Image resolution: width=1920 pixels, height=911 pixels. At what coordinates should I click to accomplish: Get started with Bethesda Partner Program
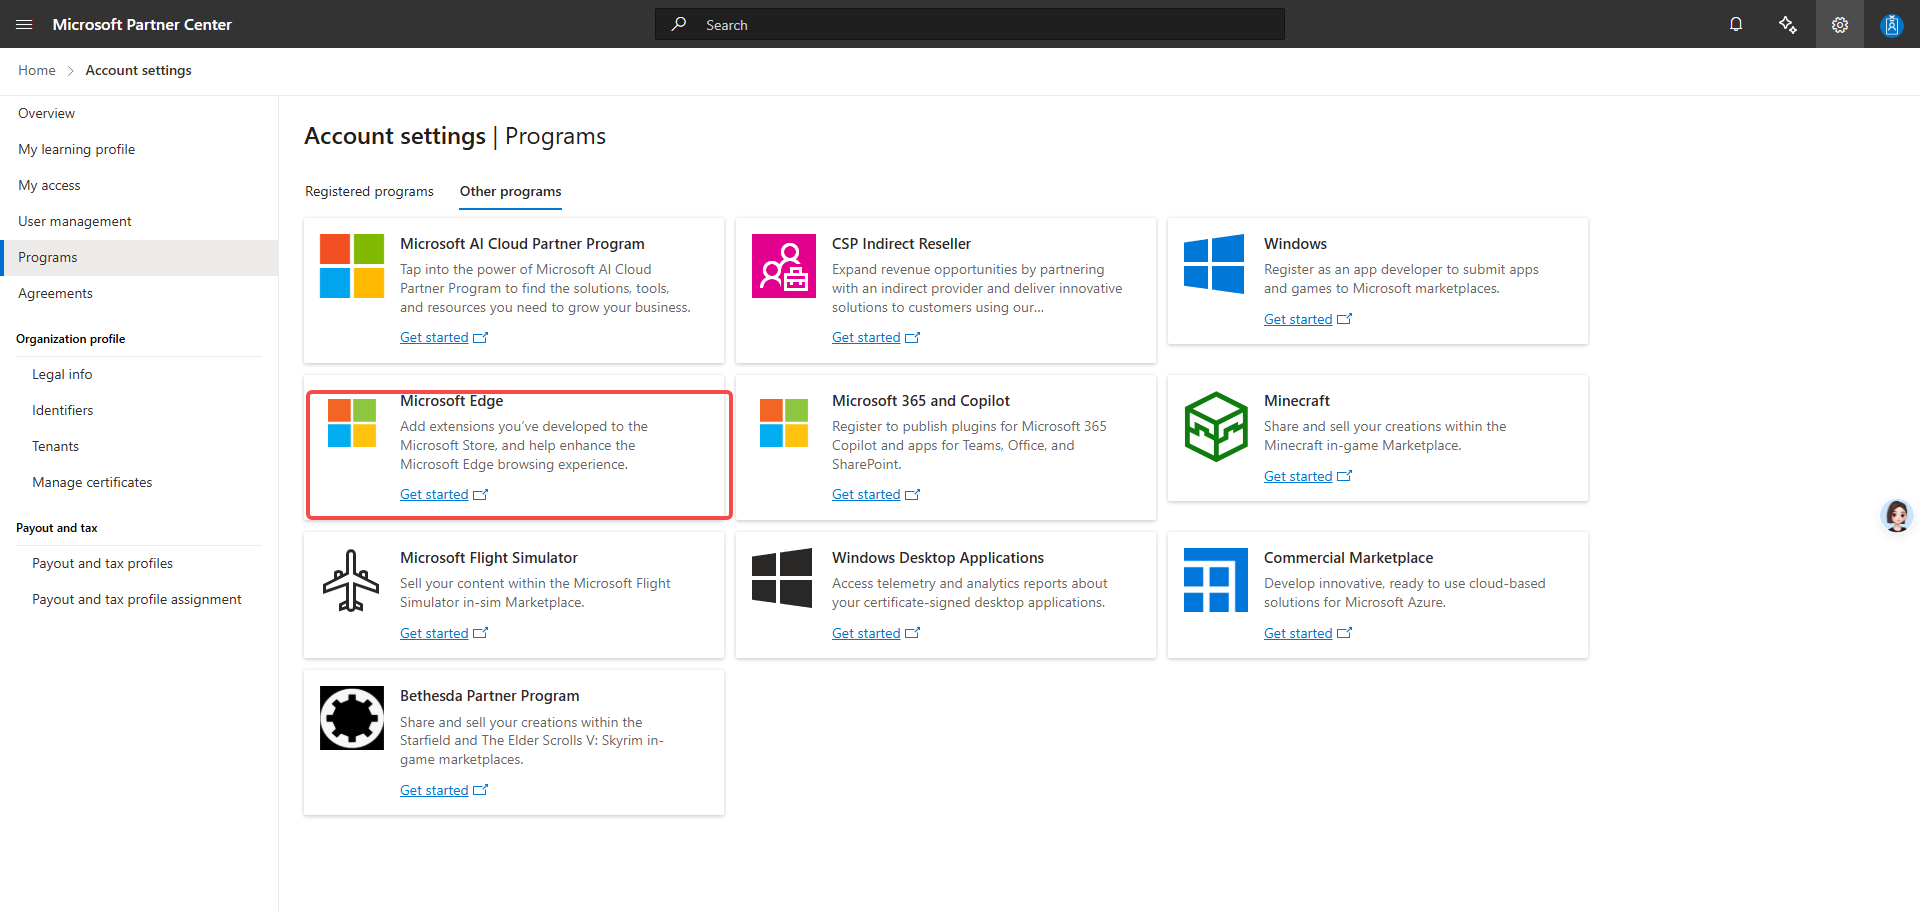point(434,791)
